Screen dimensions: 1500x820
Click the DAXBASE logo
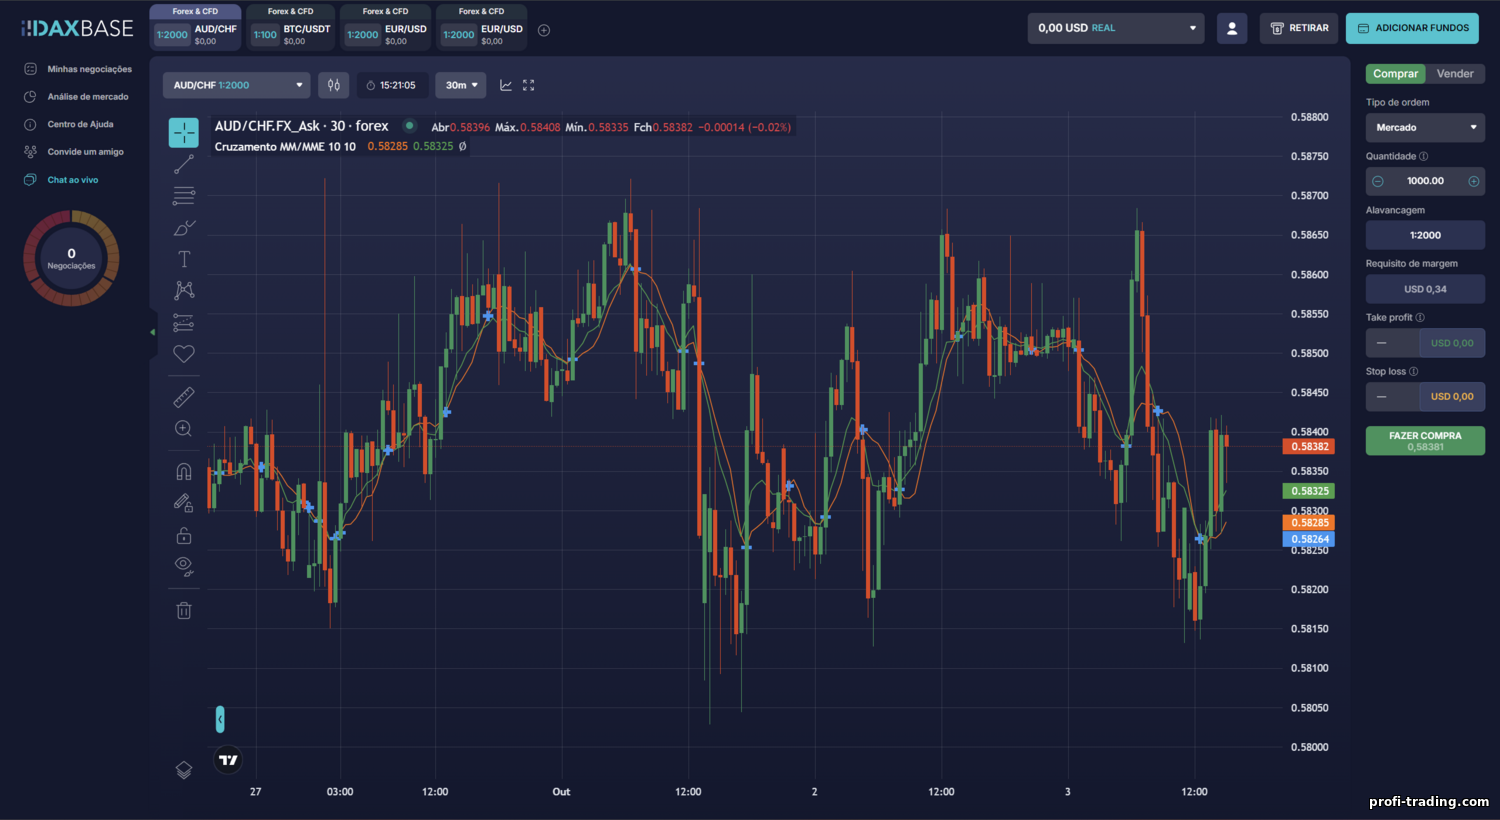click(78, 28)
